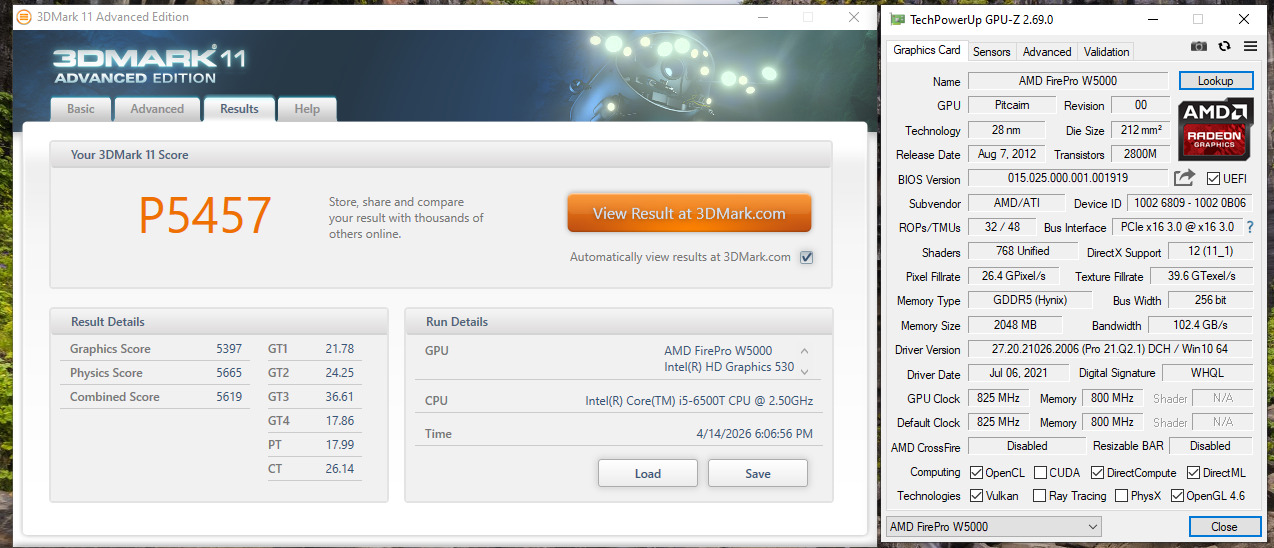The image size is (1274, 548).
Task: Click the CT value 26.14
Action: pyautogui.click(x=339, y=469)
